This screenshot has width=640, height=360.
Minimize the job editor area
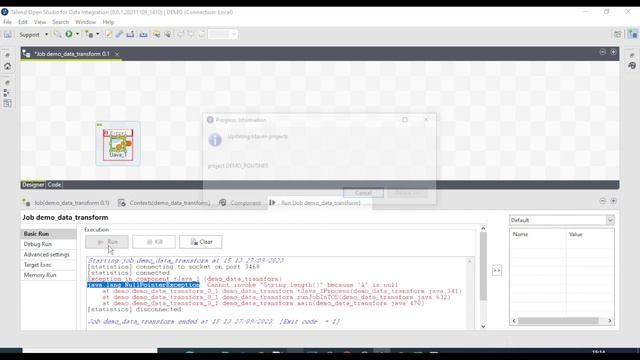tap(602, 52)
